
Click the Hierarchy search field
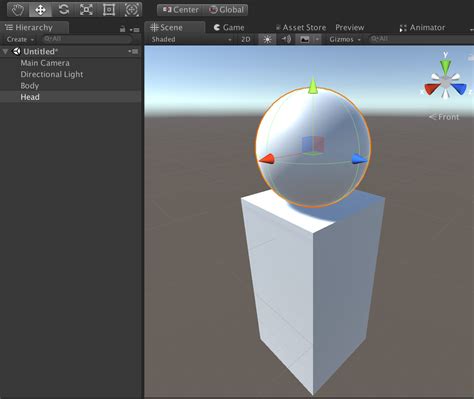[x=87, y=39]
